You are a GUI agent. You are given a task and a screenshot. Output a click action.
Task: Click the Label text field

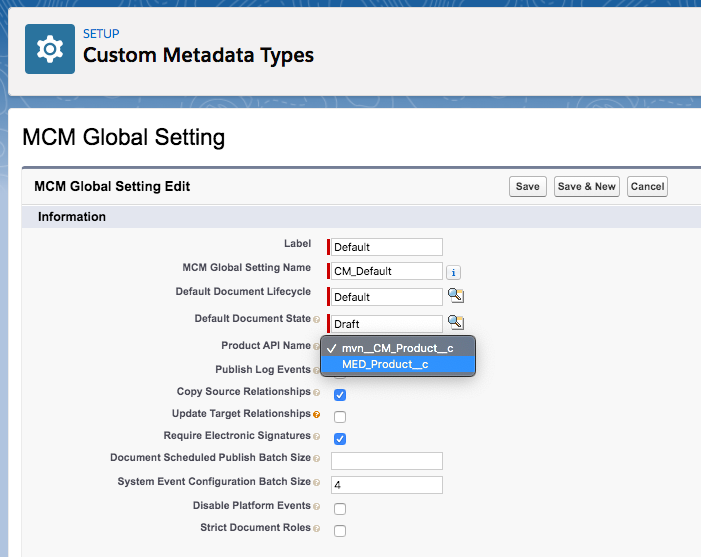(387, 247)
